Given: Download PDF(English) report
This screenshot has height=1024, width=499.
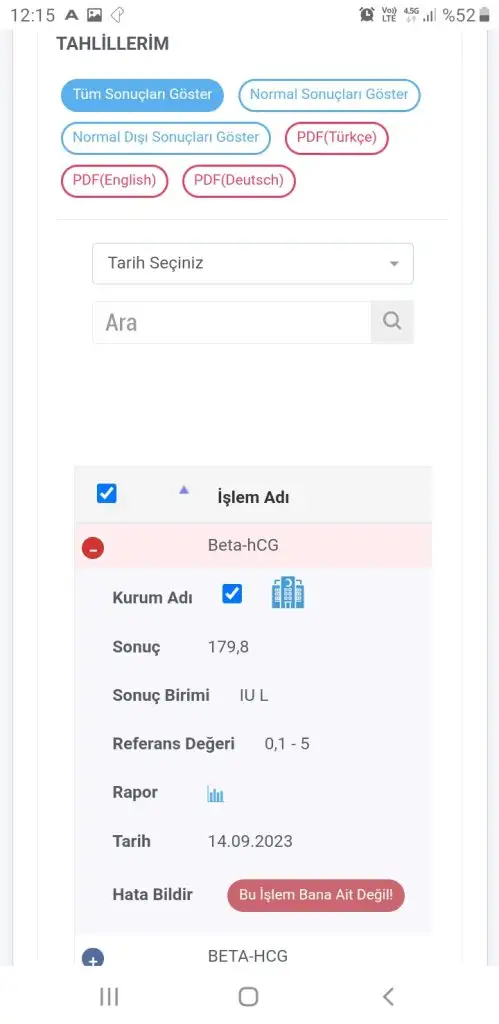Looking at the screenshot, I should tap(114, 181).
